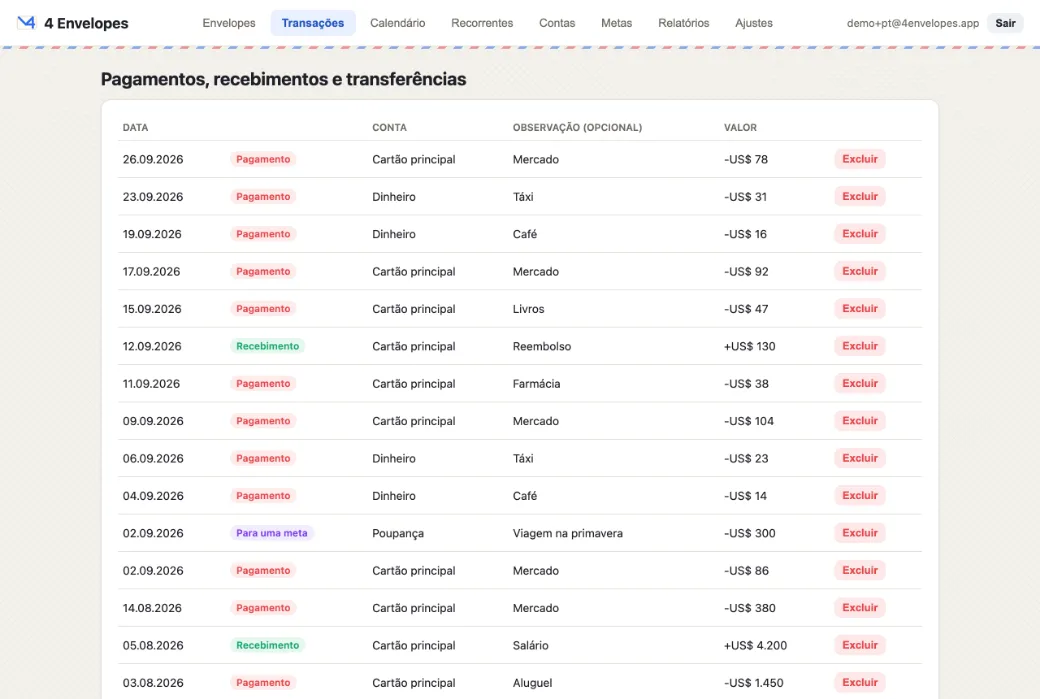1040x699 pixels.
Task: Remove the 09.09.2026 Mercado payment
Action: coord(860,420)
